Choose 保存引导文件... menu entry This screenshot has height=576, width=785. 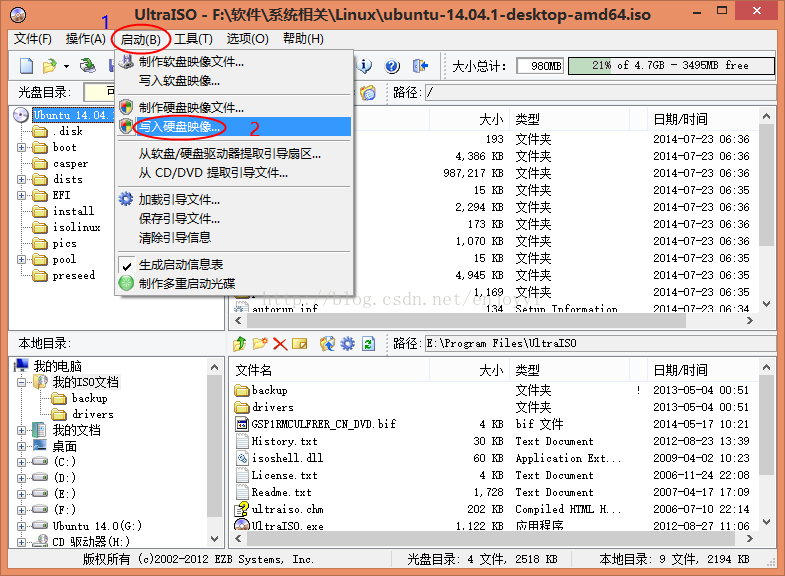(234, 219)
